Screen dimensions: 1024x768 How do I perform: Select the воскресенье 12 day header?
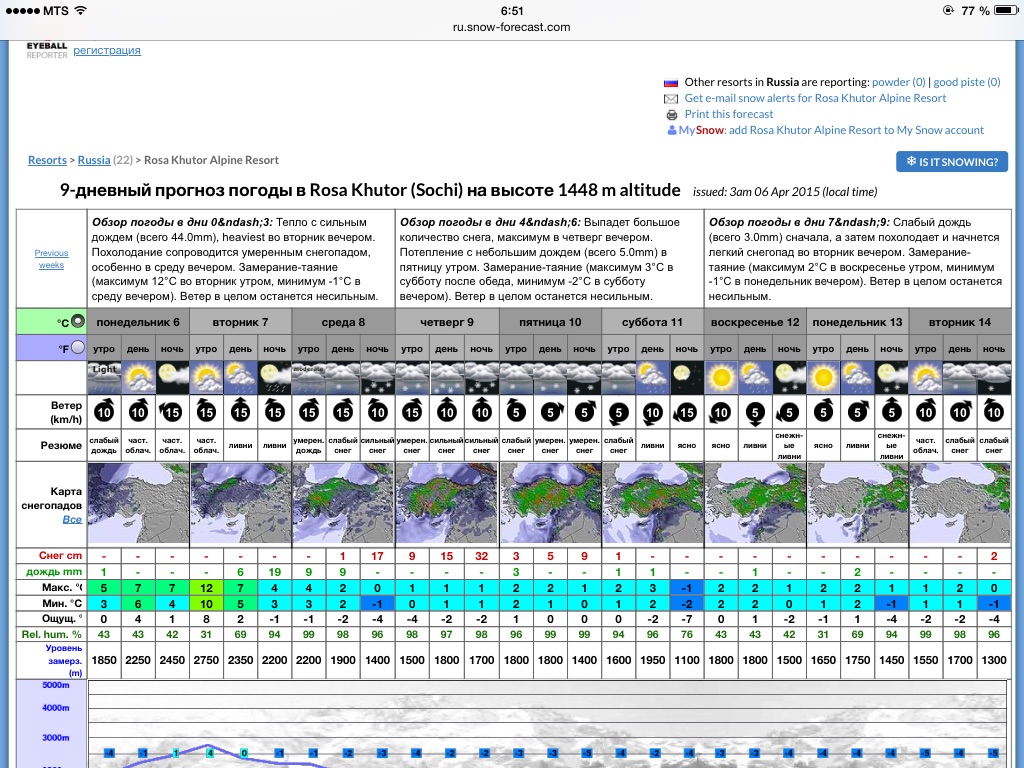click(x=755, y=322)
